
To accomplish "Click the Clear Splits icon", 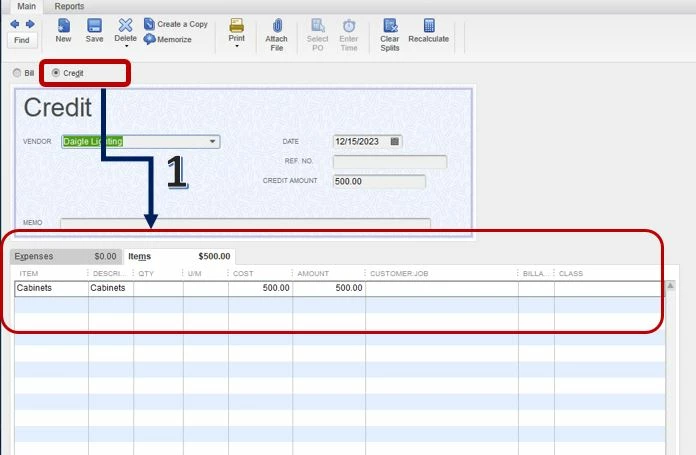I will pyautogui.click(x=390, y=26).
